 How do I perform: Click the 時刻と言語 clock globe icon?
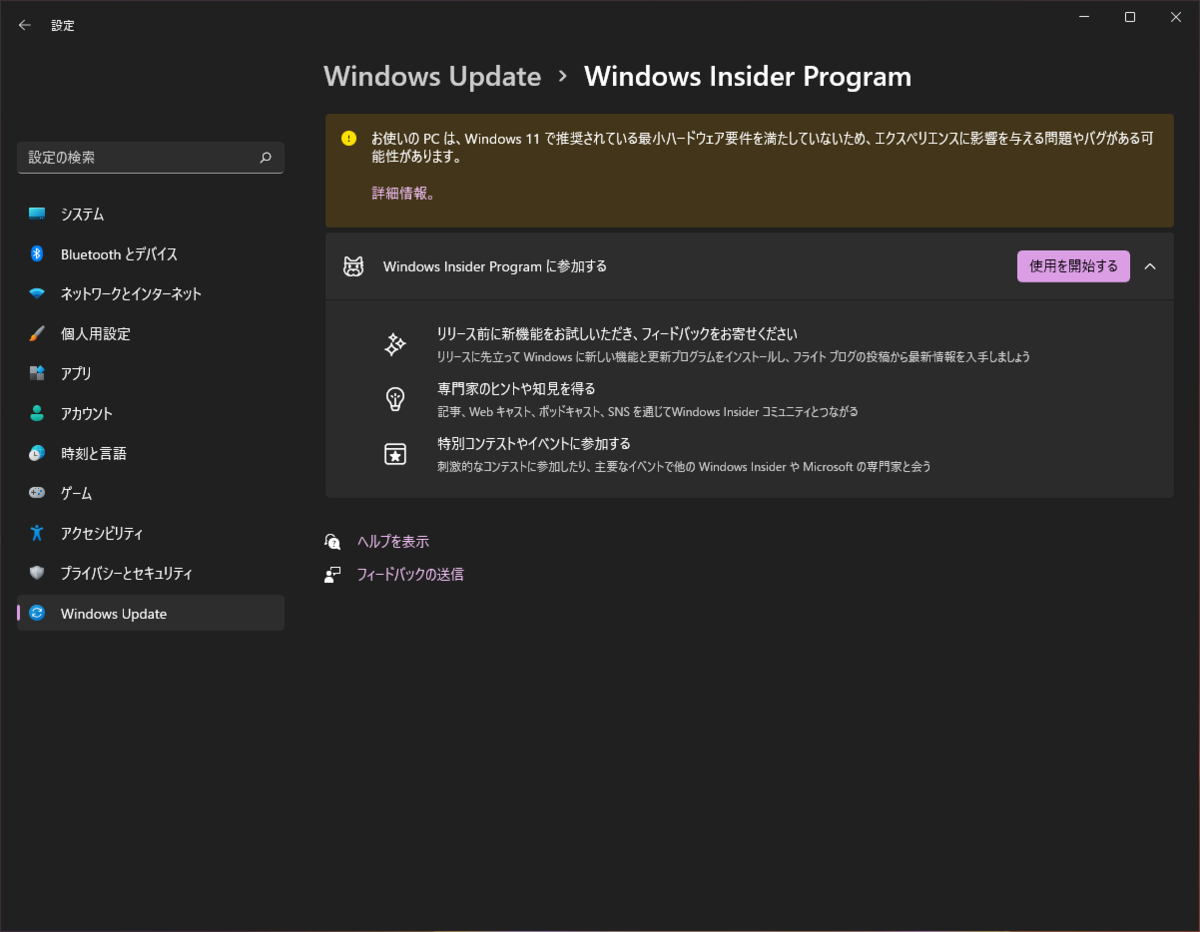(x=37, y=454)
